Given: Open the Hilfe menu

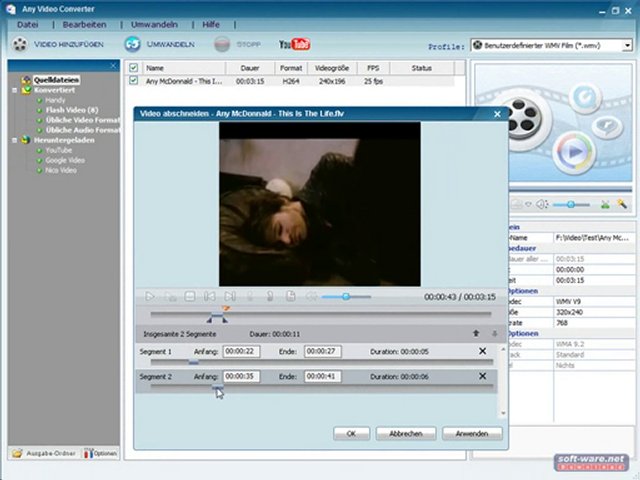Looking at the screenshot, I should [x=211, y=23].
